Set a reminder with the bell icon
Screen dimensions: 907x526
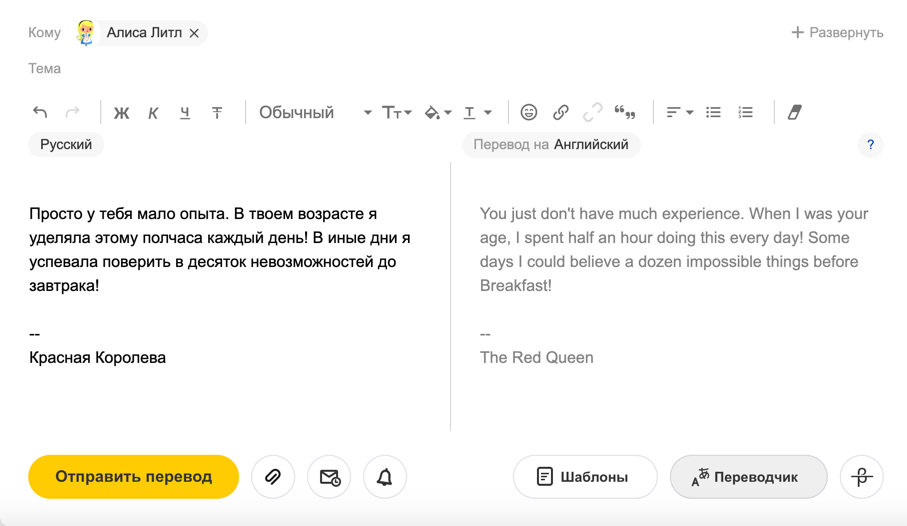point(385,477)
